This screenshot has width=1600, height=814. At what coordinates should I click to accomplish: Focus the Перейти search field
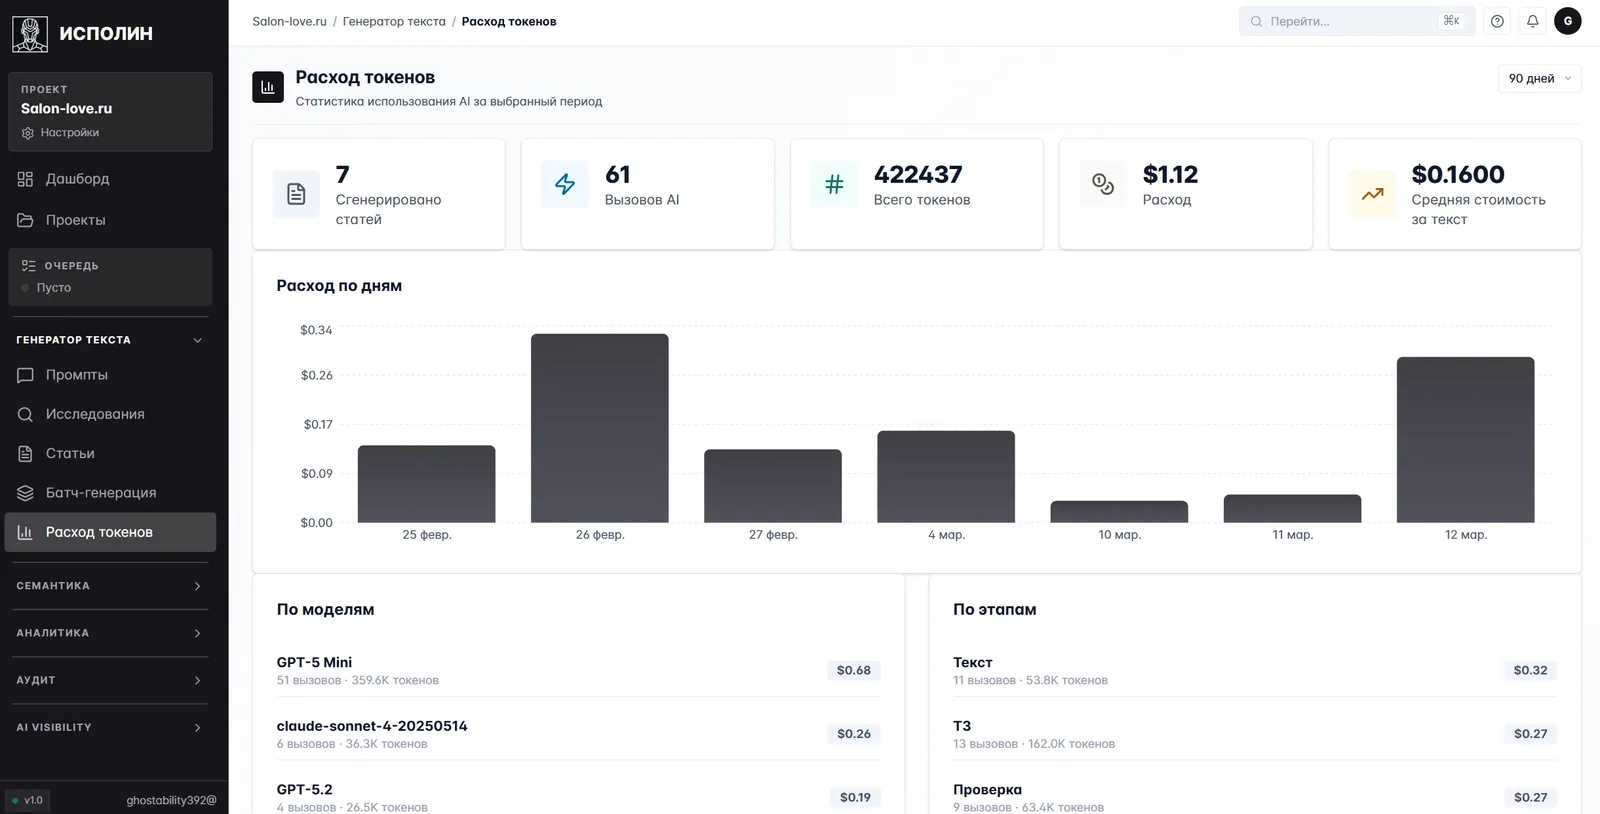point(1357,21)
